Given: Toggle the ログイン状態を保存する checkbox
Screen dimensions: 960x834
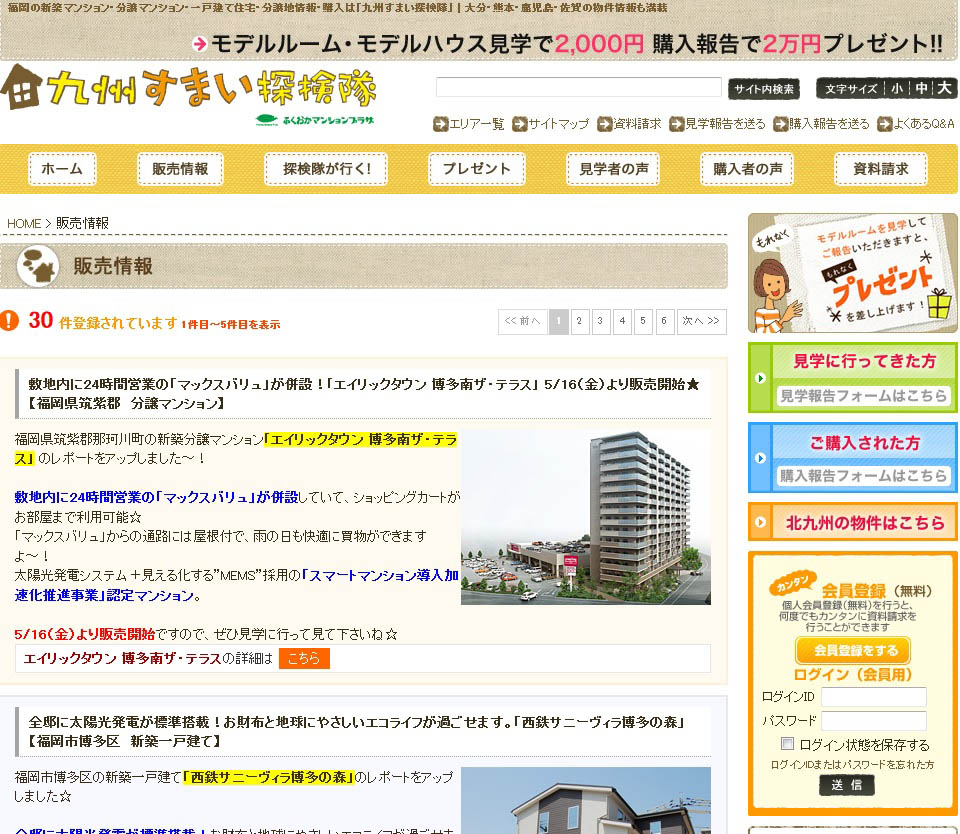Looking at the screenshot, I should pos(787,744).
